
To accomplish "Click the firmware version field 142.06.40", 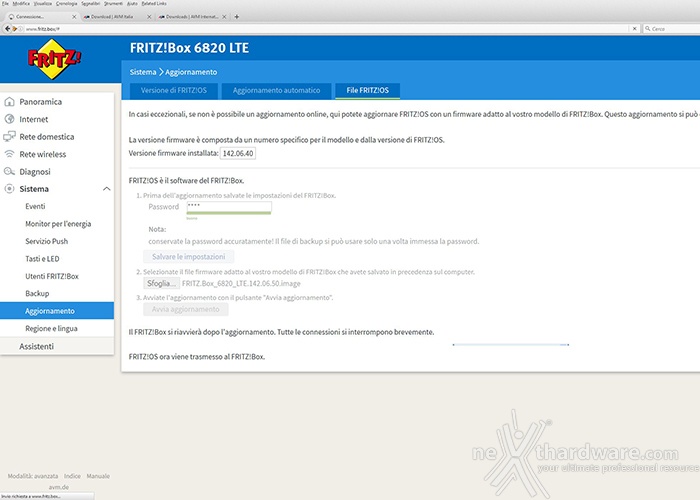I will tap(238, 153).
